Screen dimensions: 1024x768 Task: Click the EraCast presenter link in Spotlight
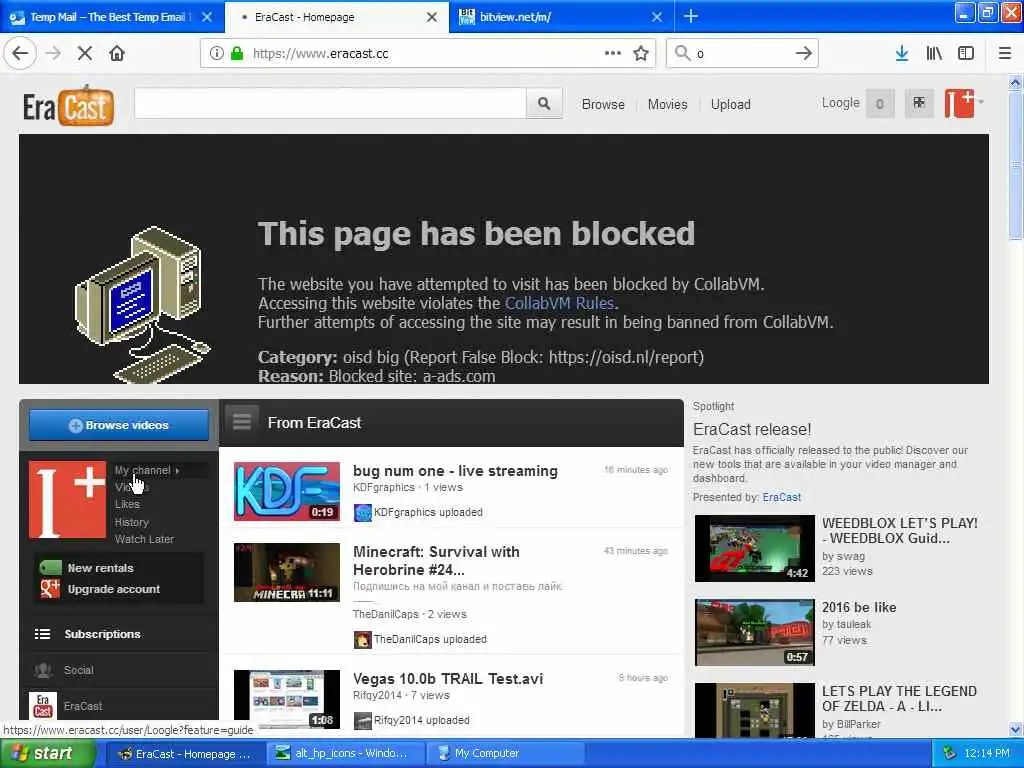click(782, 497)
